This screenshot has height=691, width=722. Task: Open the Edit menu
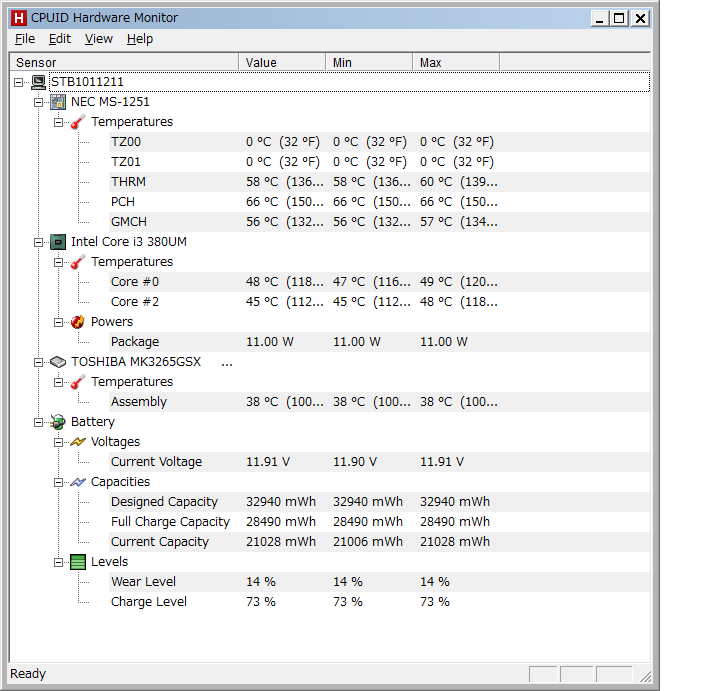point(60,39)
